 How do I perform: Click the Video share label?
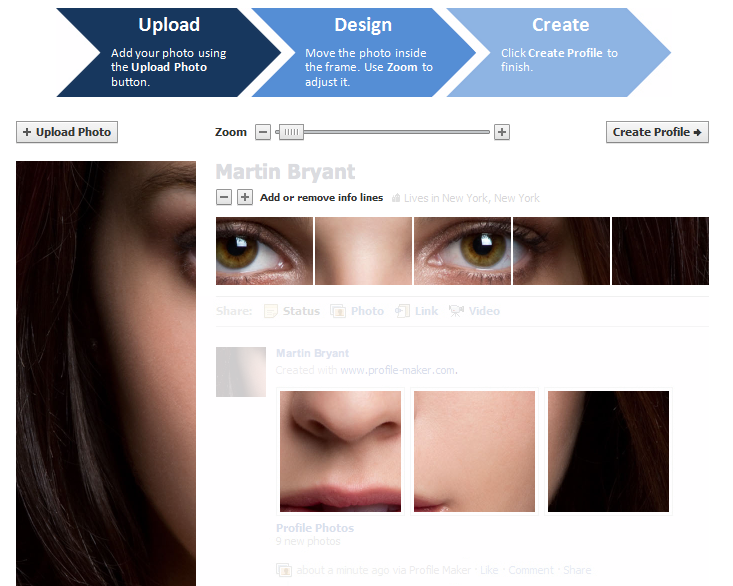click(484, 311)
